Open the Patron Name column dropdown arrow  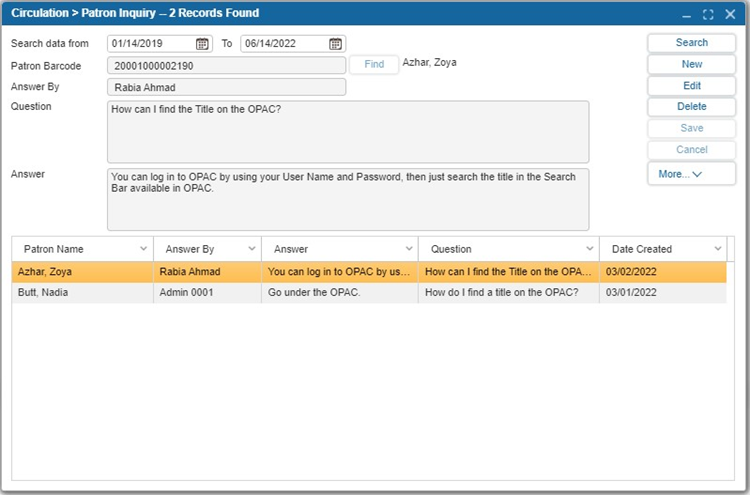(143, 249)
